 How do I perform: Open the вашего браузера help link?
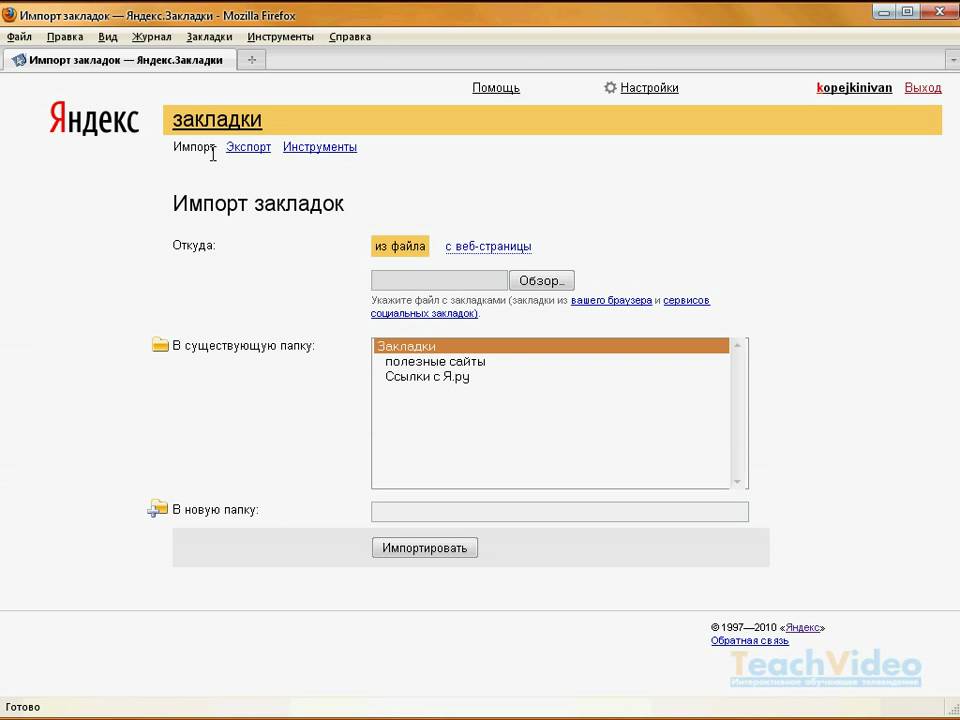[x=611, y=301]
